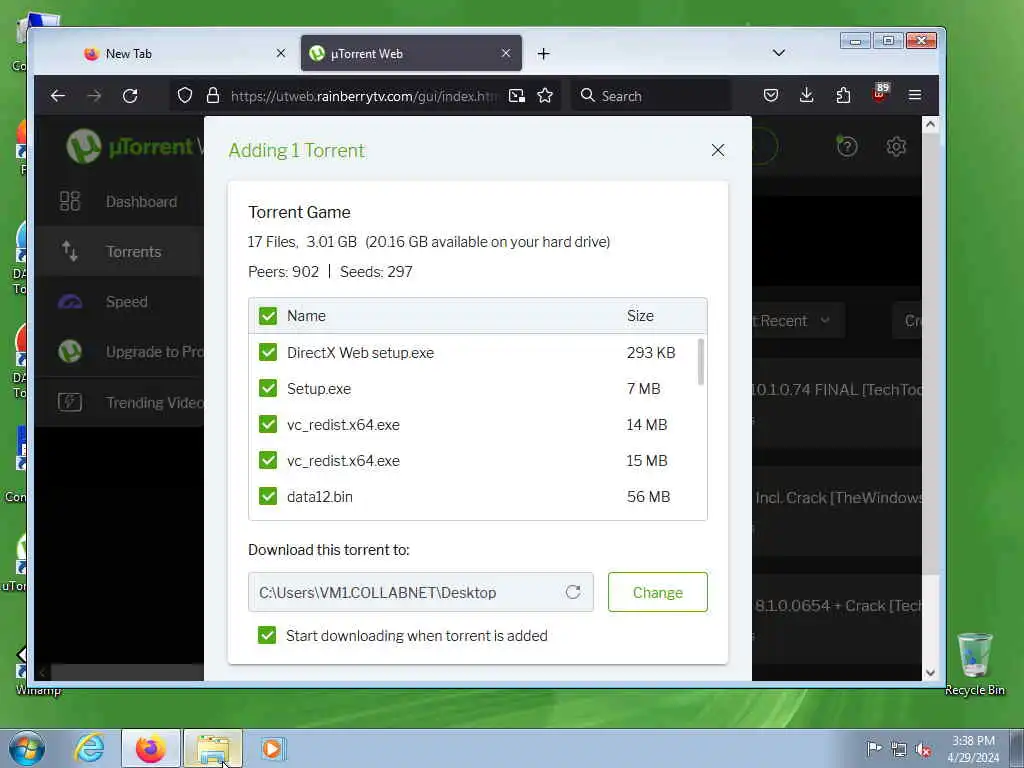Click the Firefox taskbar icon

[x=150, y=748]
